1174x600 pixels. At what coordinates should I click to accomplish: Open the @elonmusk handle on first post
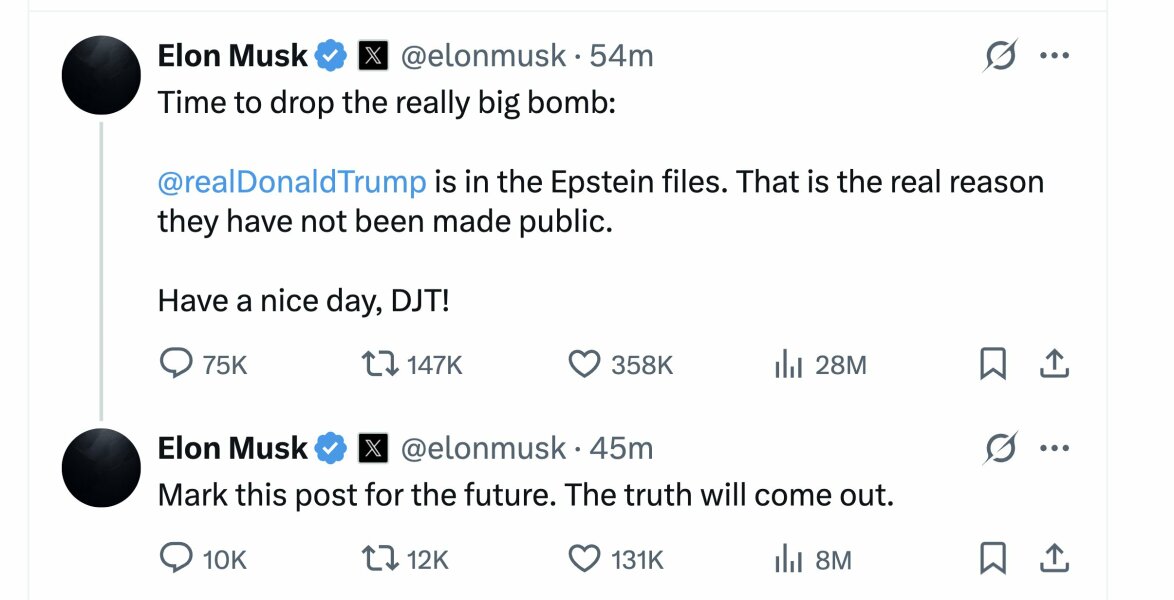(x=484, y=56)
